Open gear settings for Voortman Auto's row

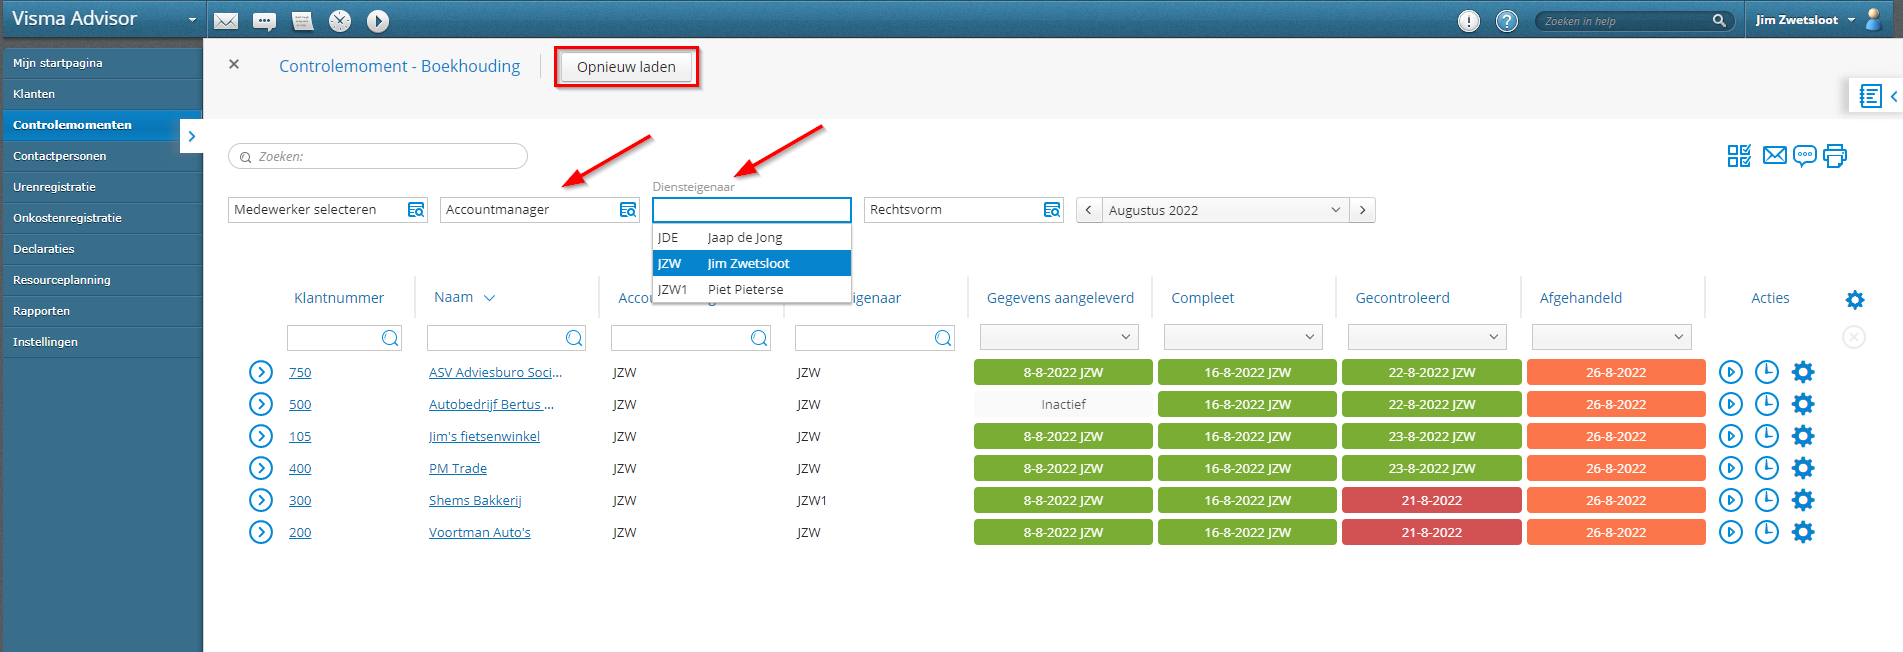[1803, 532]
